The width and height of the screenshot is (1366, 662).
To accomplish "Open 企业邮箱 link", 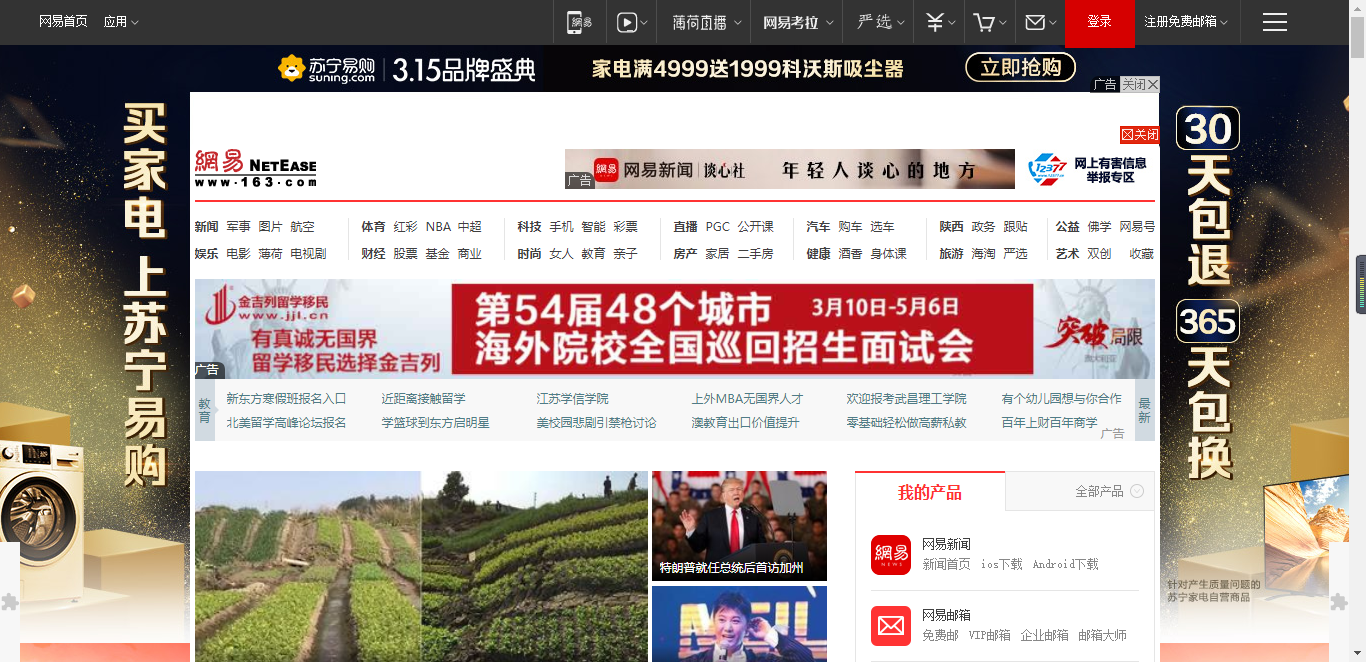I will [x=1044, y=635].
